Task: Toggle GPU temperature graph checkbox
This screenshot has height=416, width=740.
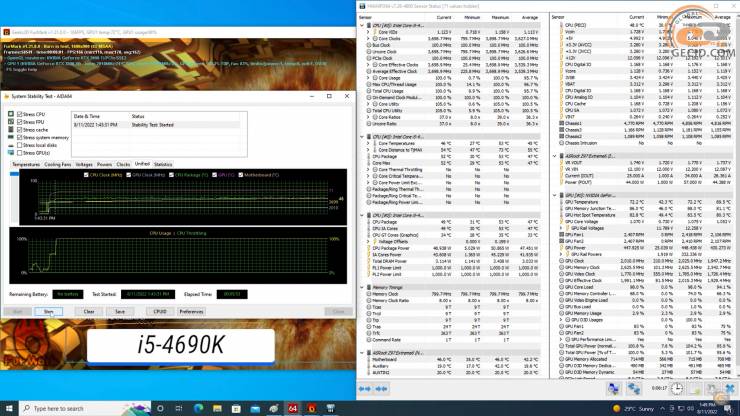Action: point(215,175)
